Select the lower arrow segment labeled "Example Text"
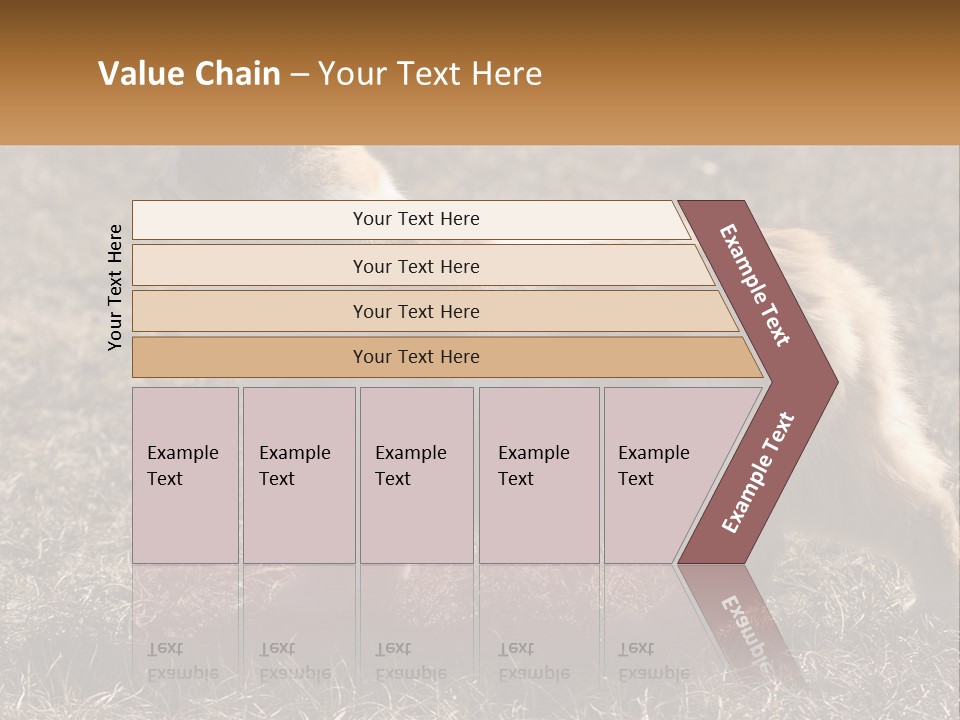This screenshot has height=720, width=960. tap(758, 472)
